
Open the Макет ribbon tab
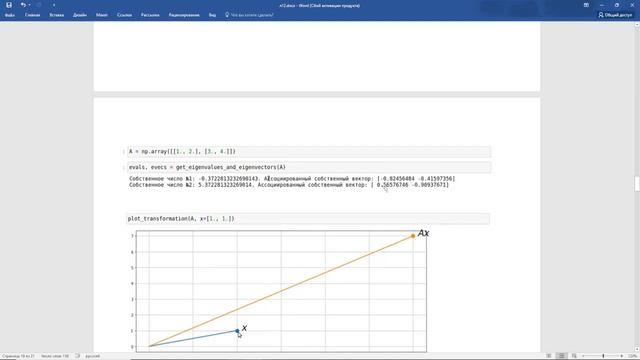click(102, 15)
